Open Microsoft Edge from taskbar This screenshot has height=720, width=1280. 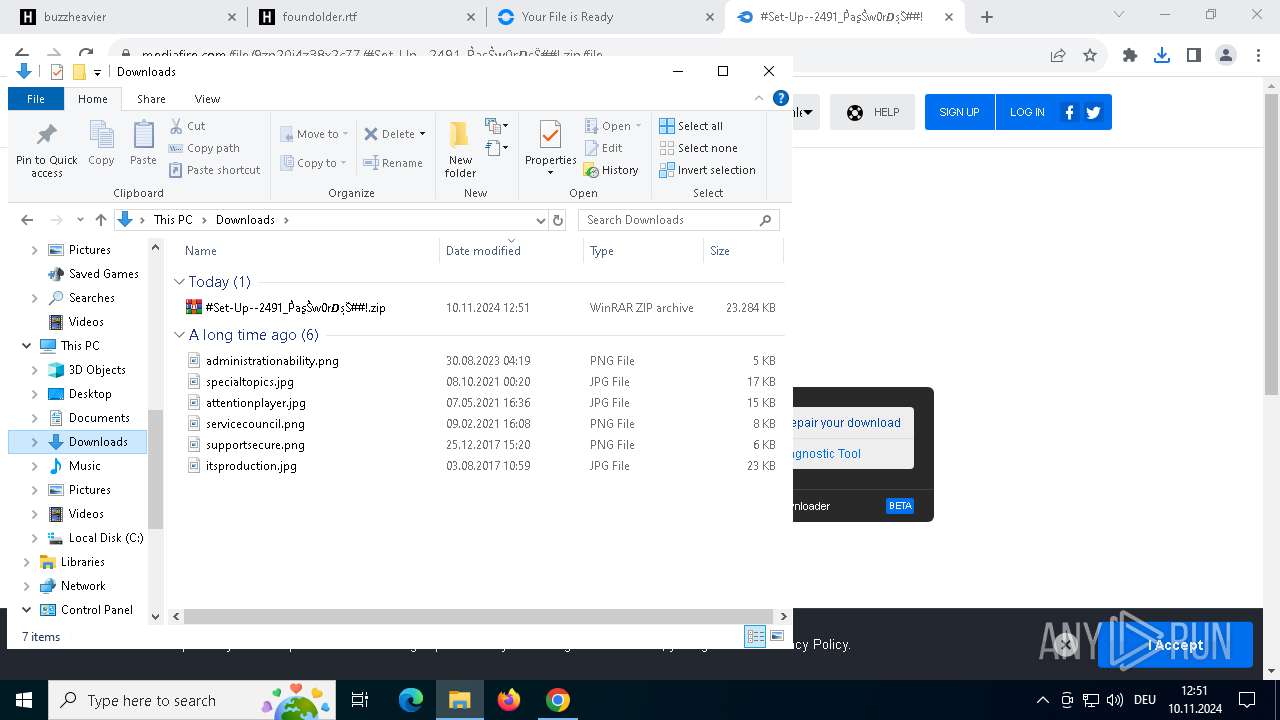pyautogui.click(x=411, y=700)
